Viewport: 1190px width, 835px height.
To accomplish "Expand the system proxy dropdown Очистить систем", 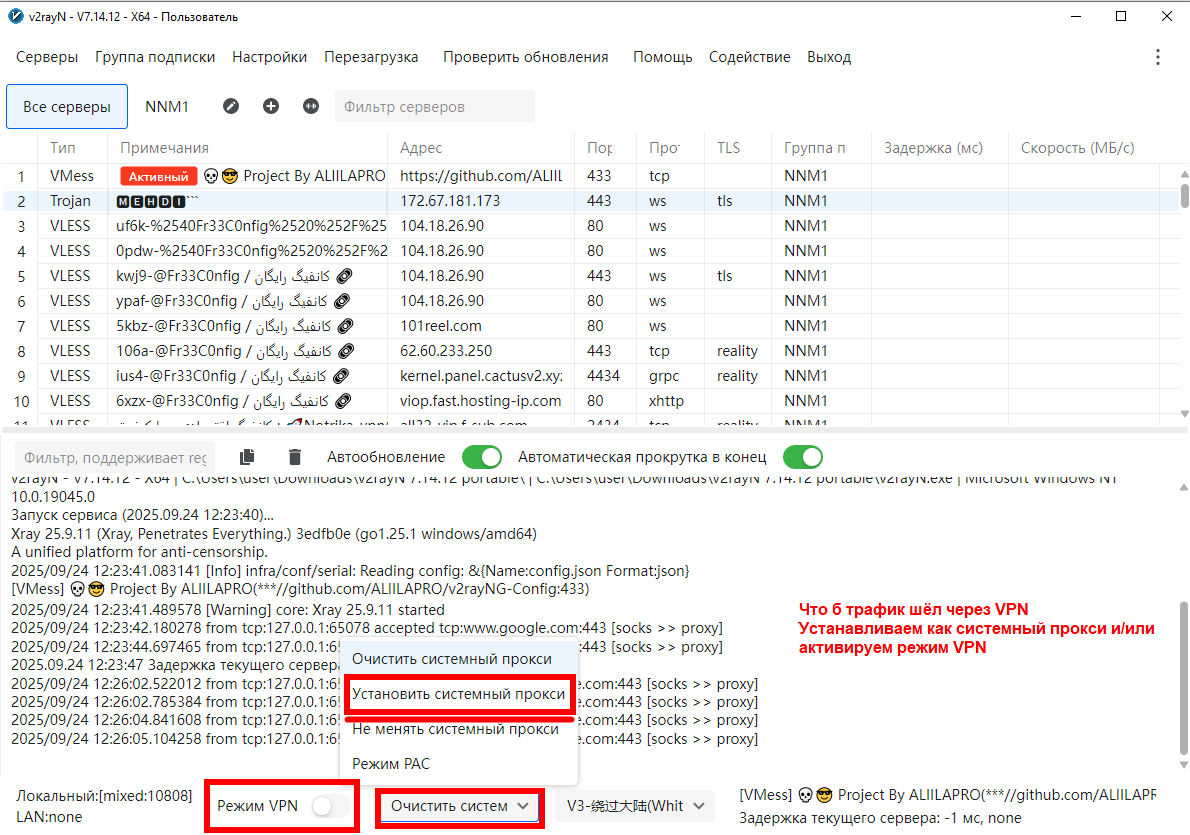I will coord(459,806).
